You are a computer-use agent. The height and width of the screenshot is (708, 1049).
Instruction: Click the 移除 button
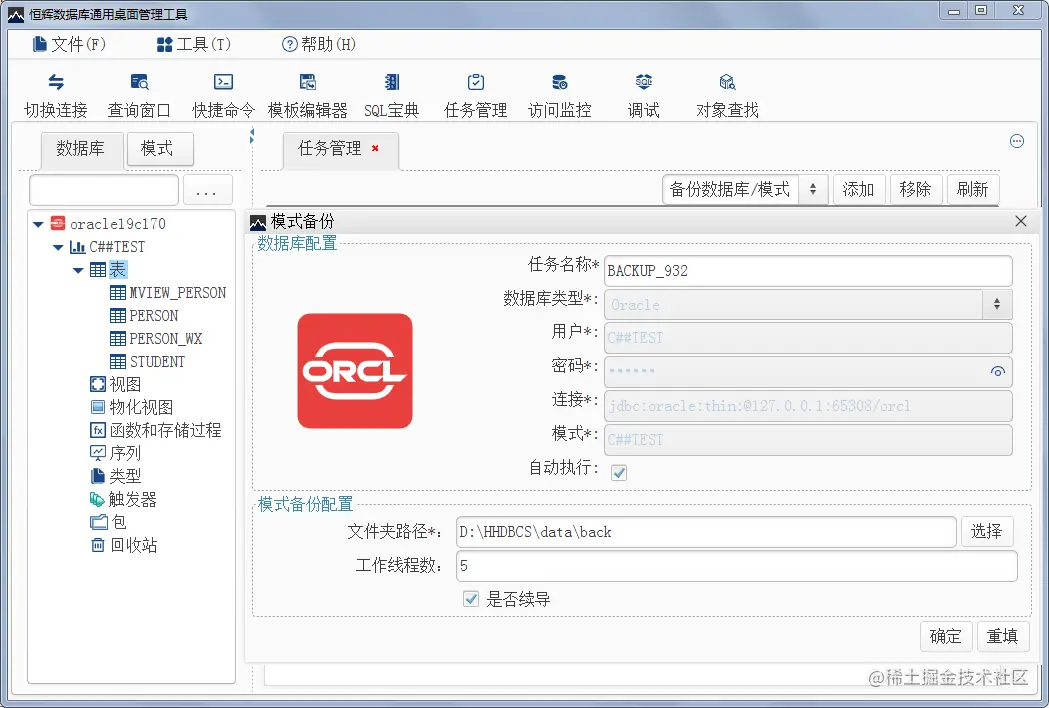pos(916,189)
